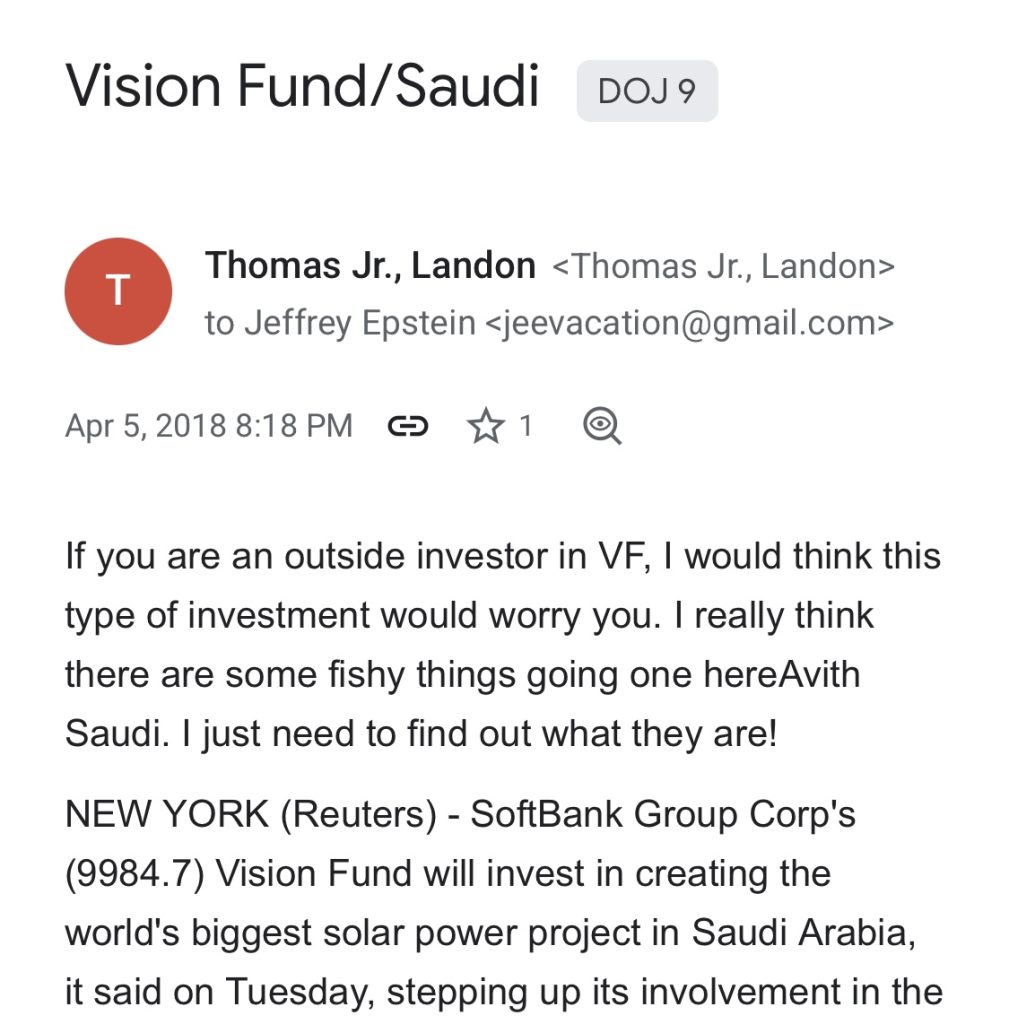Click the red T sender avatar
Viewport: 1009px width, 1024px height.
coord(118,291)
